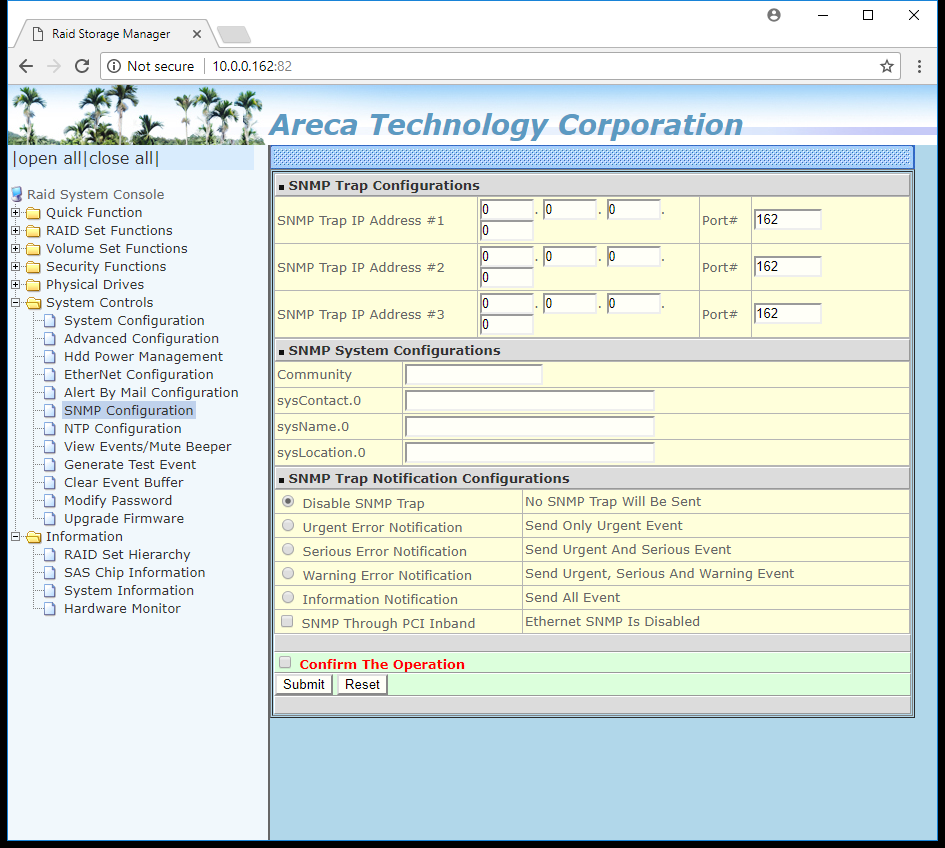The image size is (945, 848).
Task: Click the Raid System Console root icon
Action: (x=17, y=194)
